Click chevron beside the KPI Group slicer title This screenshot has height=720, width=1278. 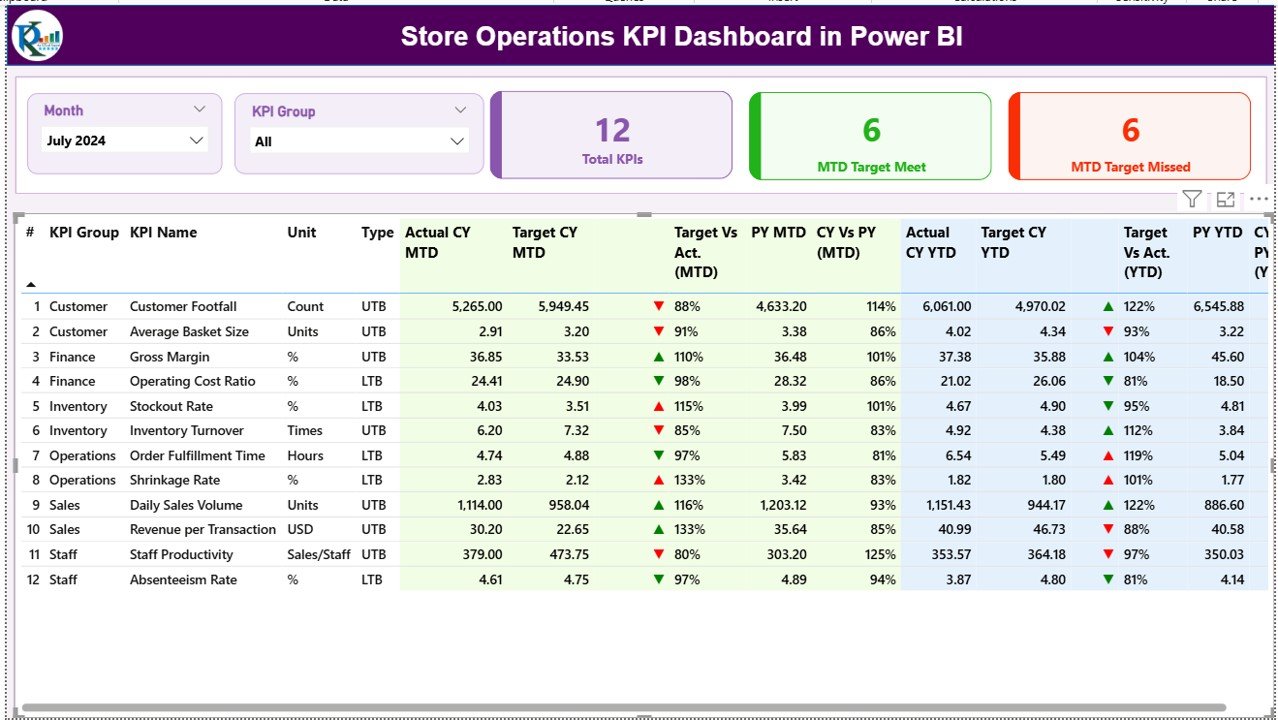[x=460, y=111]
